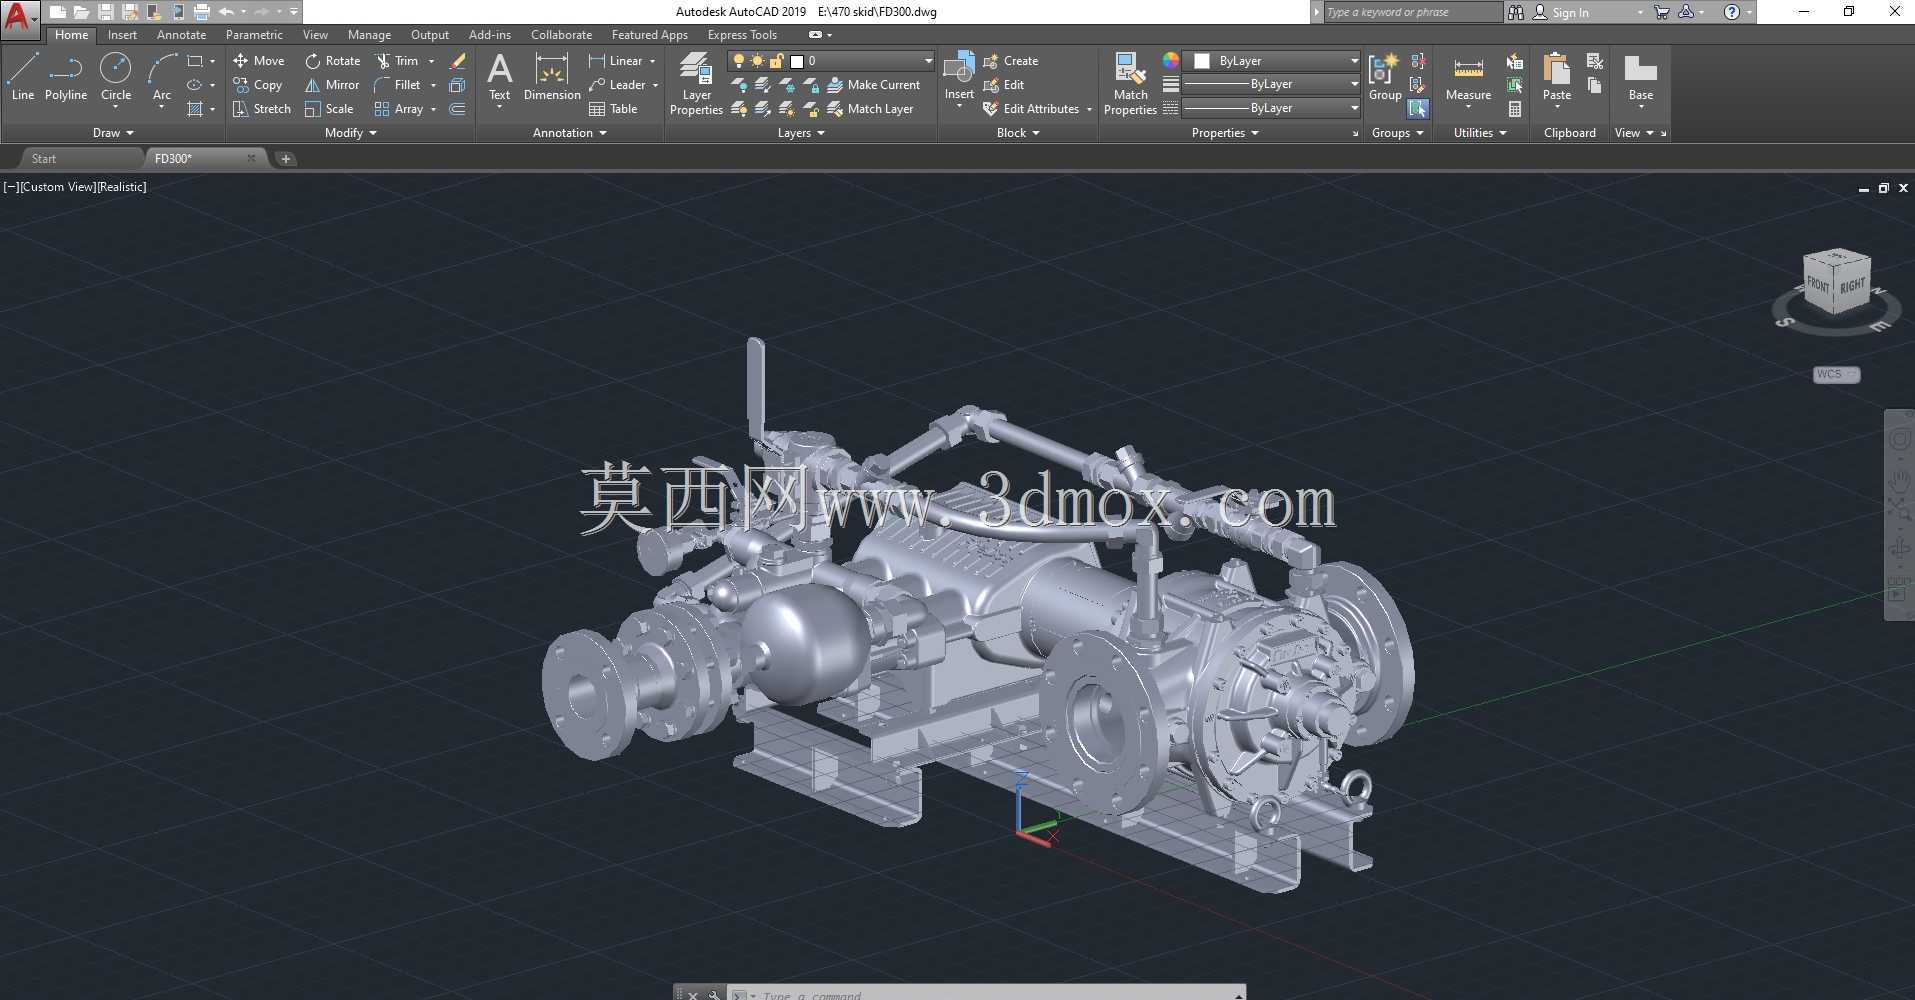Click the Scale tool
The image size is (1915, 1000).
329,109
